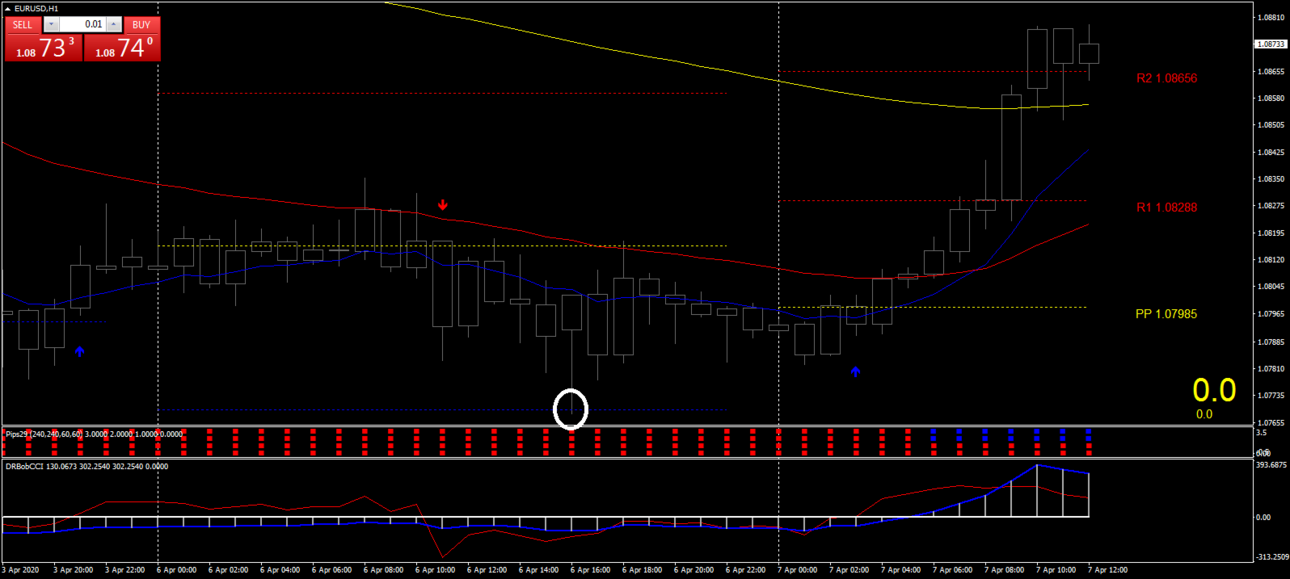Click the R2 1.08656 pivot label
This screenshot has height=579, width=1290.
coord(1166,78)
